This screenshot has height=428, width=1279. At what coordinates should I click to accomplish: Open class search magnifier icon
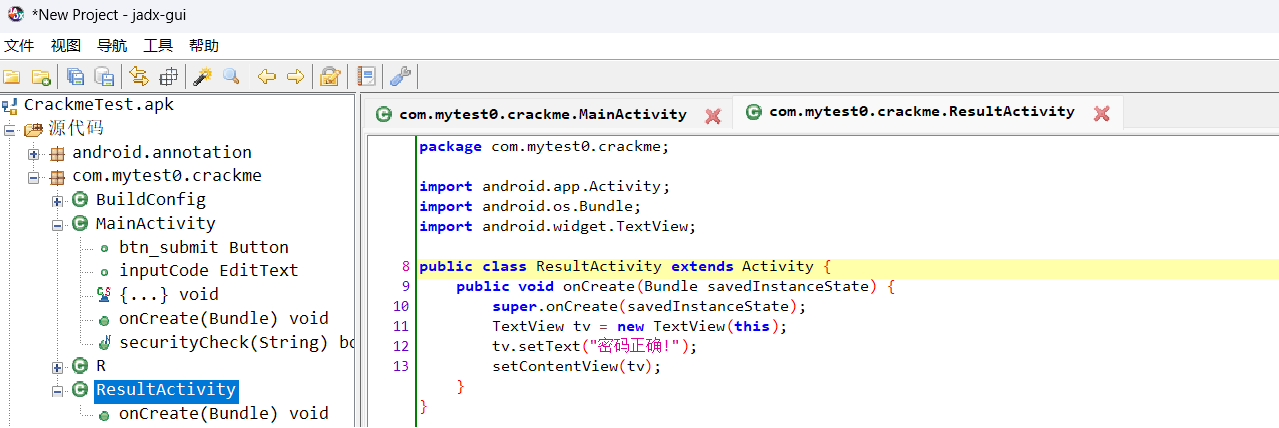pos(231,76)
